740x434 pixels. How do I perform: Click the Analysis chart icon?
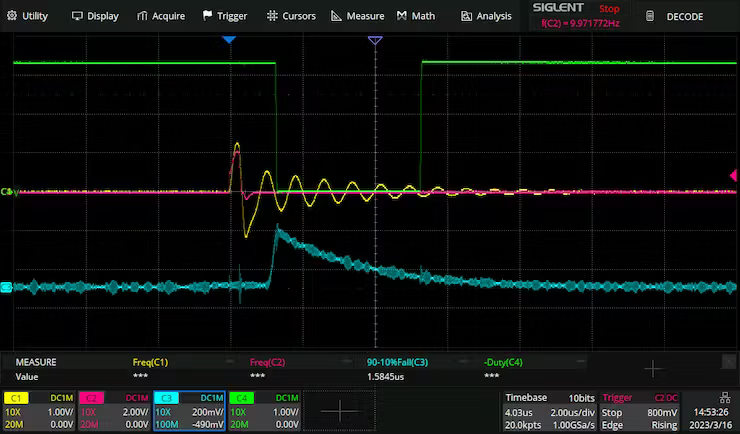point(466,17)
